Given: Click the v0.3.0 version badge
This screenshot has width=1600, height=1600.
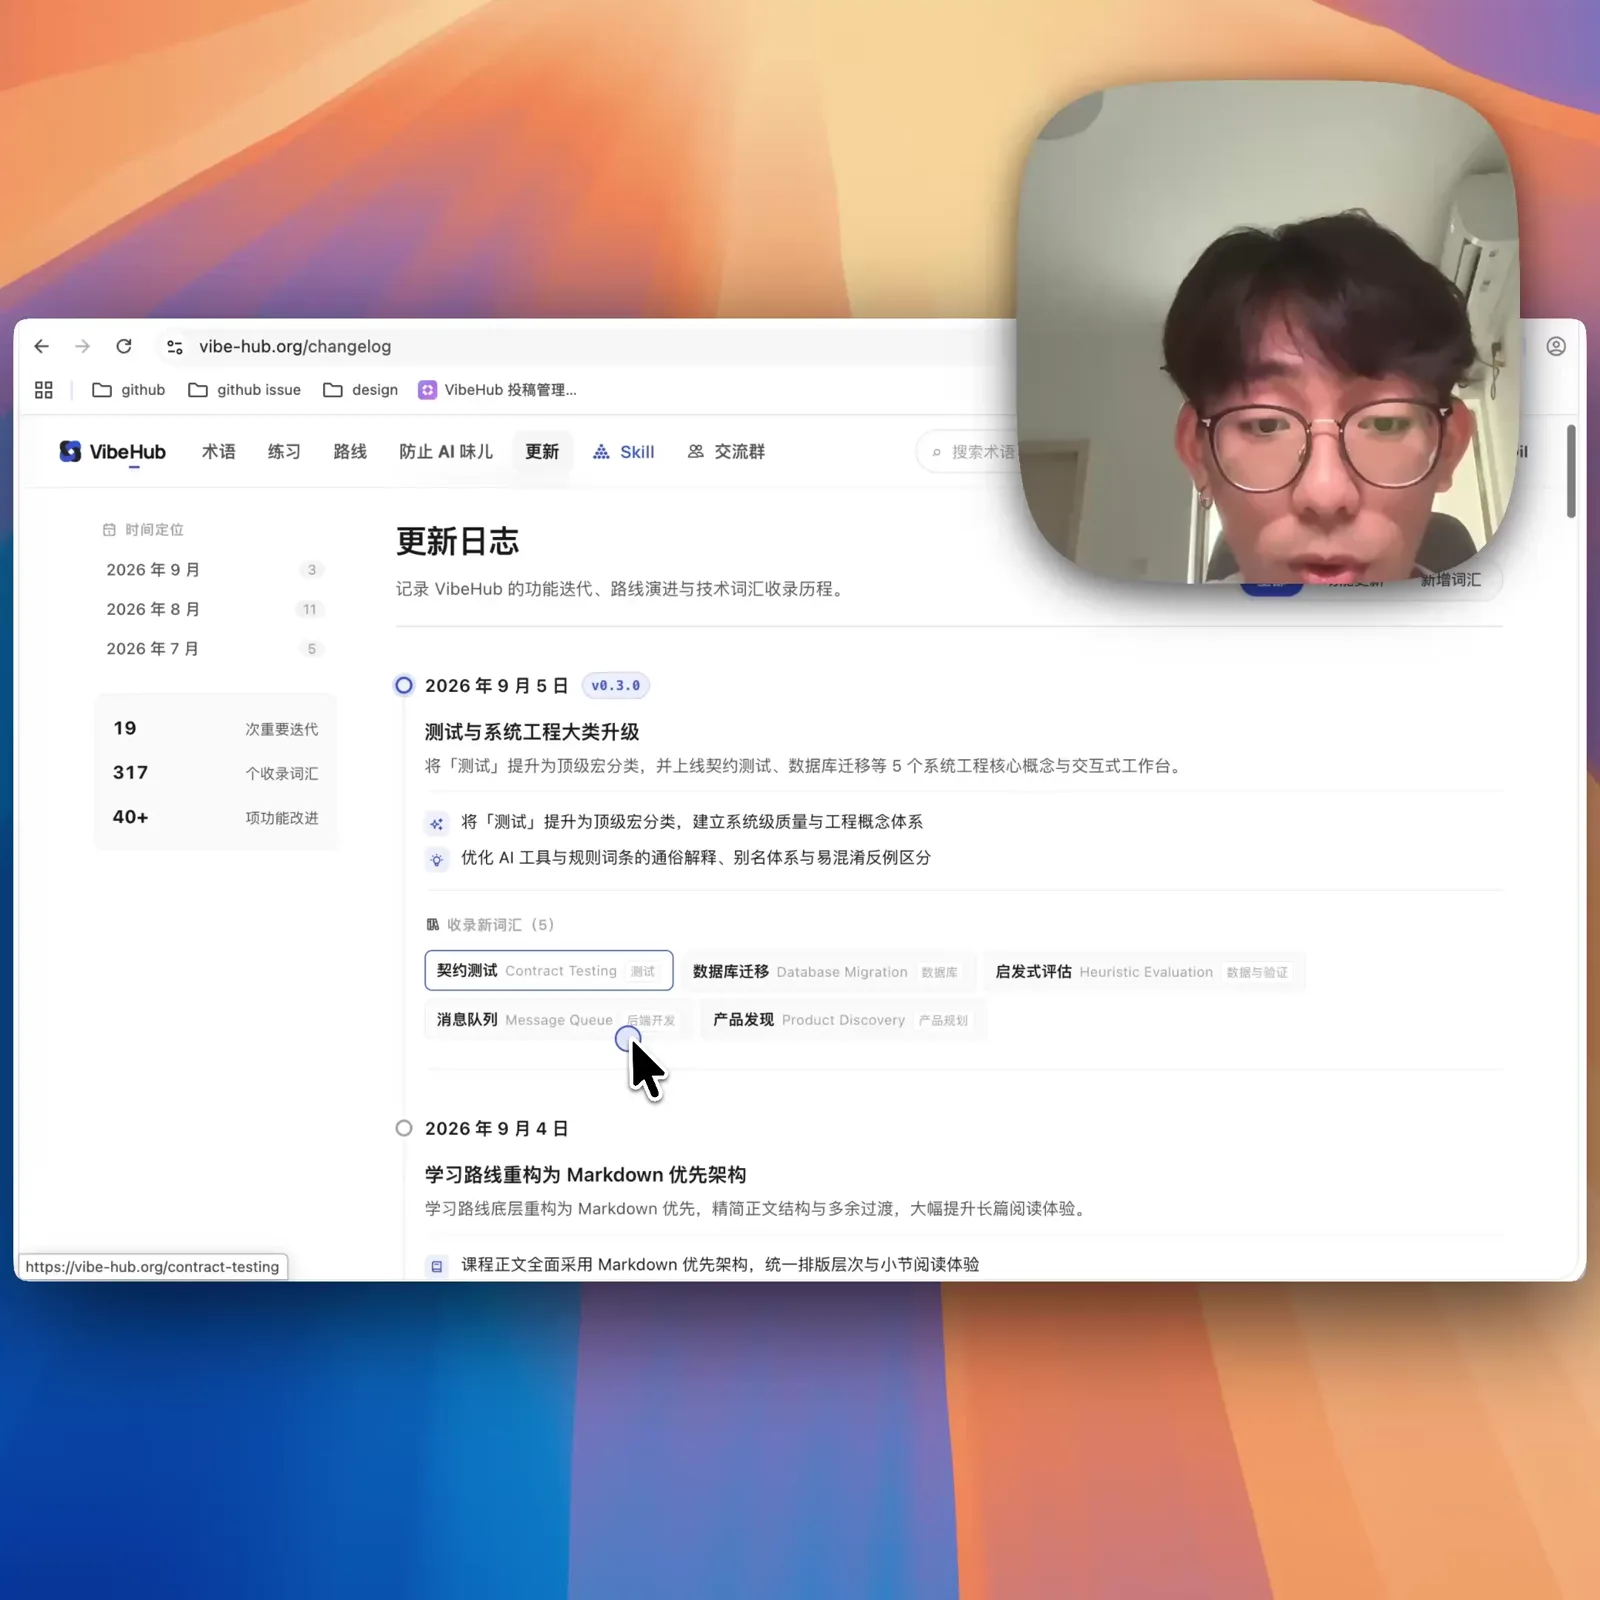Looking at the screenshot, I should (616, 686).
